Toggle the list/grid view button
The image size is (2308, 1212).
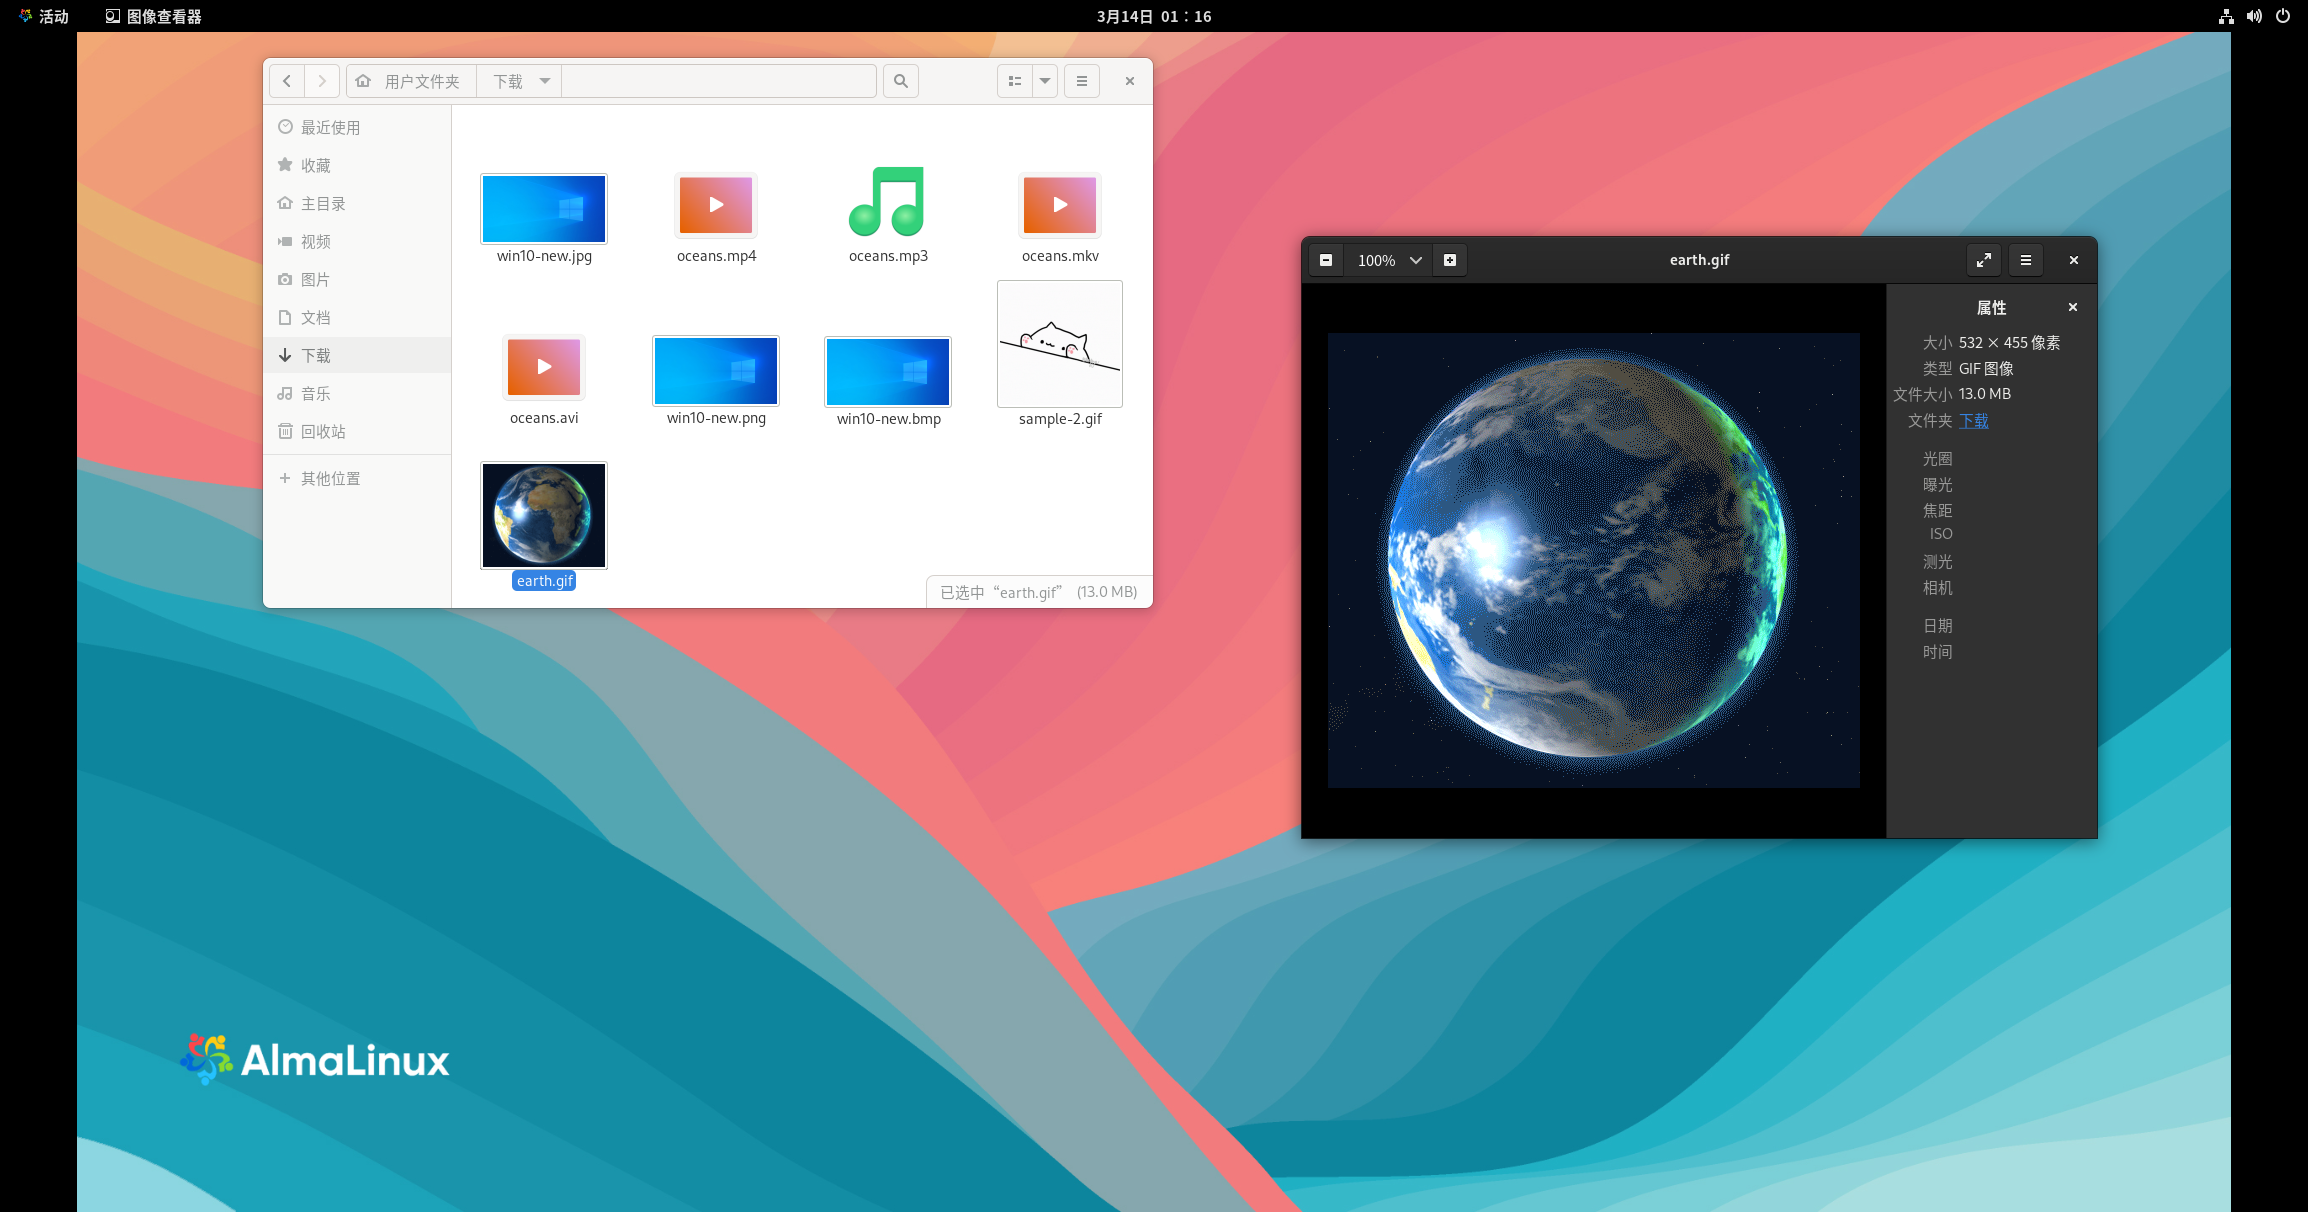(1015, 81)
